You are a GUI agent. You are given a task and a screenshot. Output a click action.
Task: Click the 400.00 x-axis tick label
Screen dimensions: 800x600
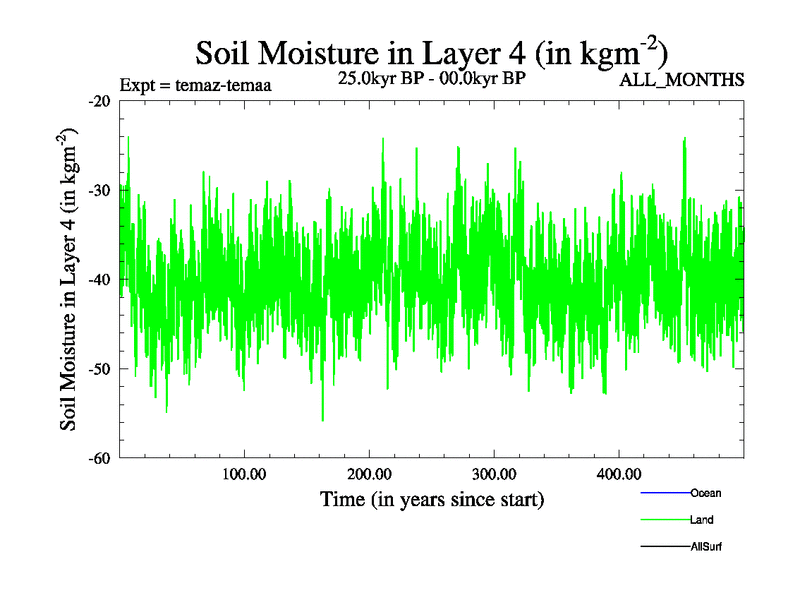(619, 474)
